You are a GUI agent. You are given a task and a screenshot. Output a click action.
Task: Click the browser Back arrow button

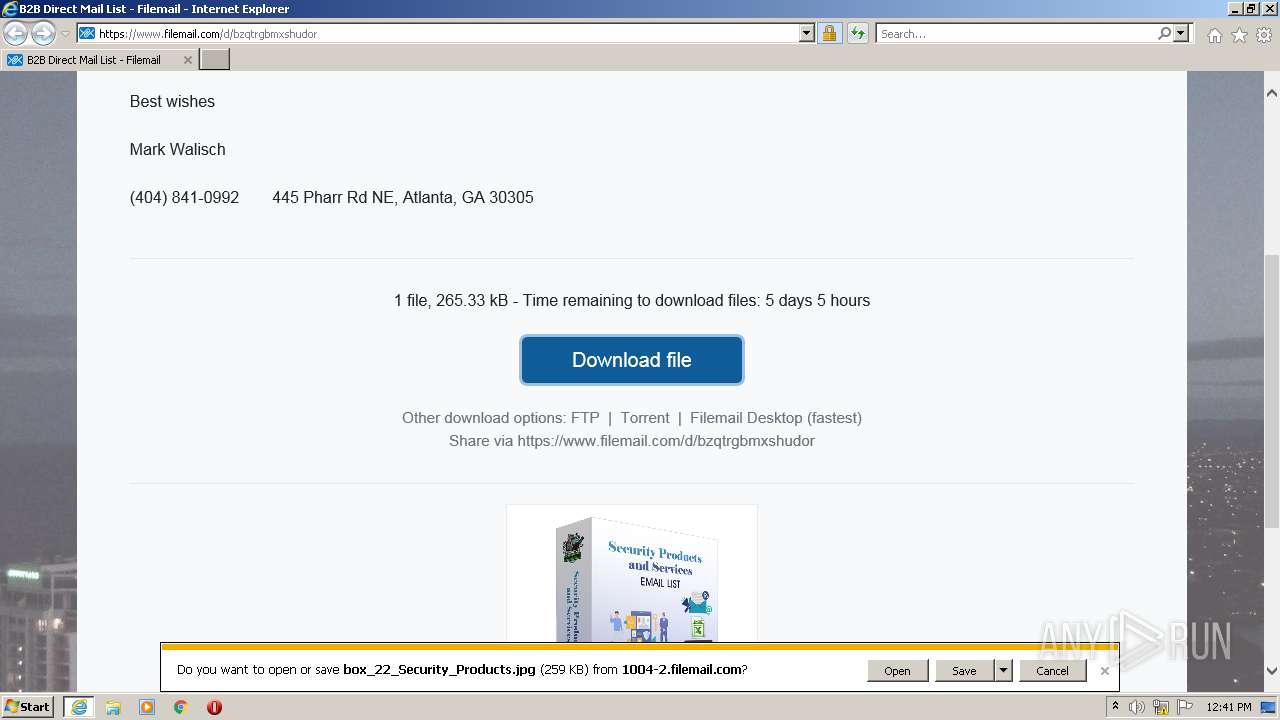coord(15,33)
